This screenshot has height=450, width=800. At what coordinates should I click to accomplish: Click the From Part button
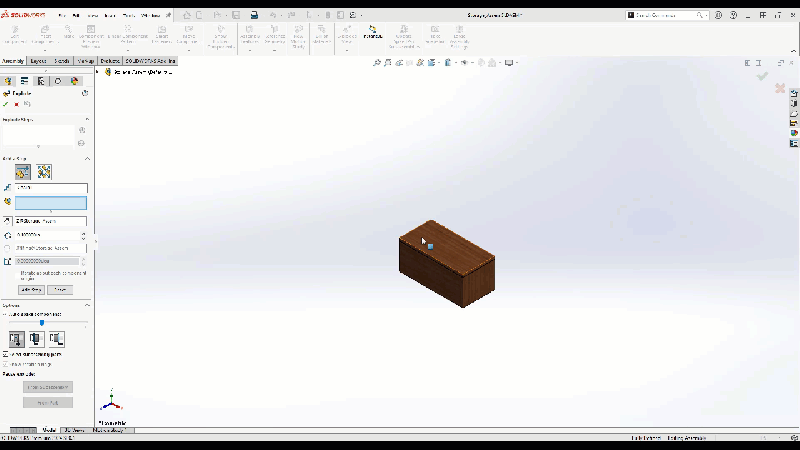[x=48, y=403]
